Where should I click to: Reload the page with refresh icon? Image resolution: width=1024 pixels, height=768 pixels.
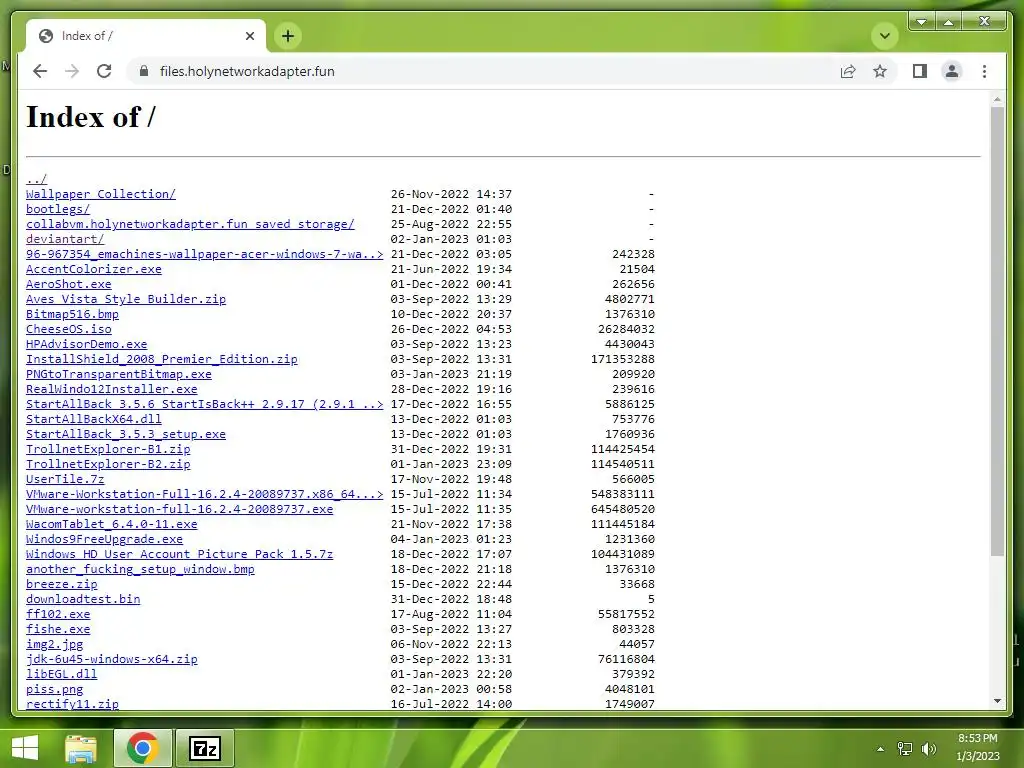tap(104, 71)
